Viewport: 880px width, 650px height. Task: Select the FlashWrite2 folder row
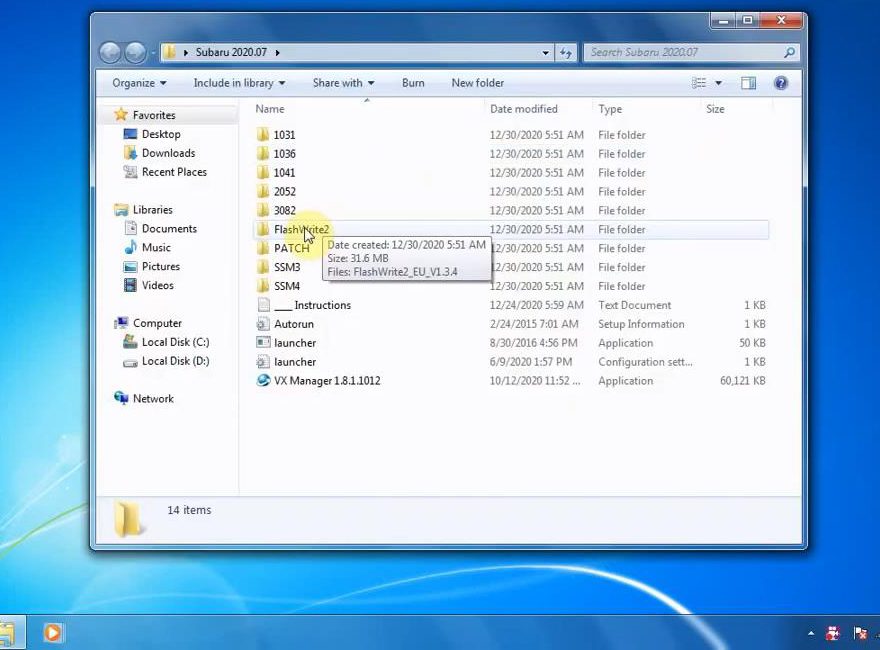coord(510,230)
